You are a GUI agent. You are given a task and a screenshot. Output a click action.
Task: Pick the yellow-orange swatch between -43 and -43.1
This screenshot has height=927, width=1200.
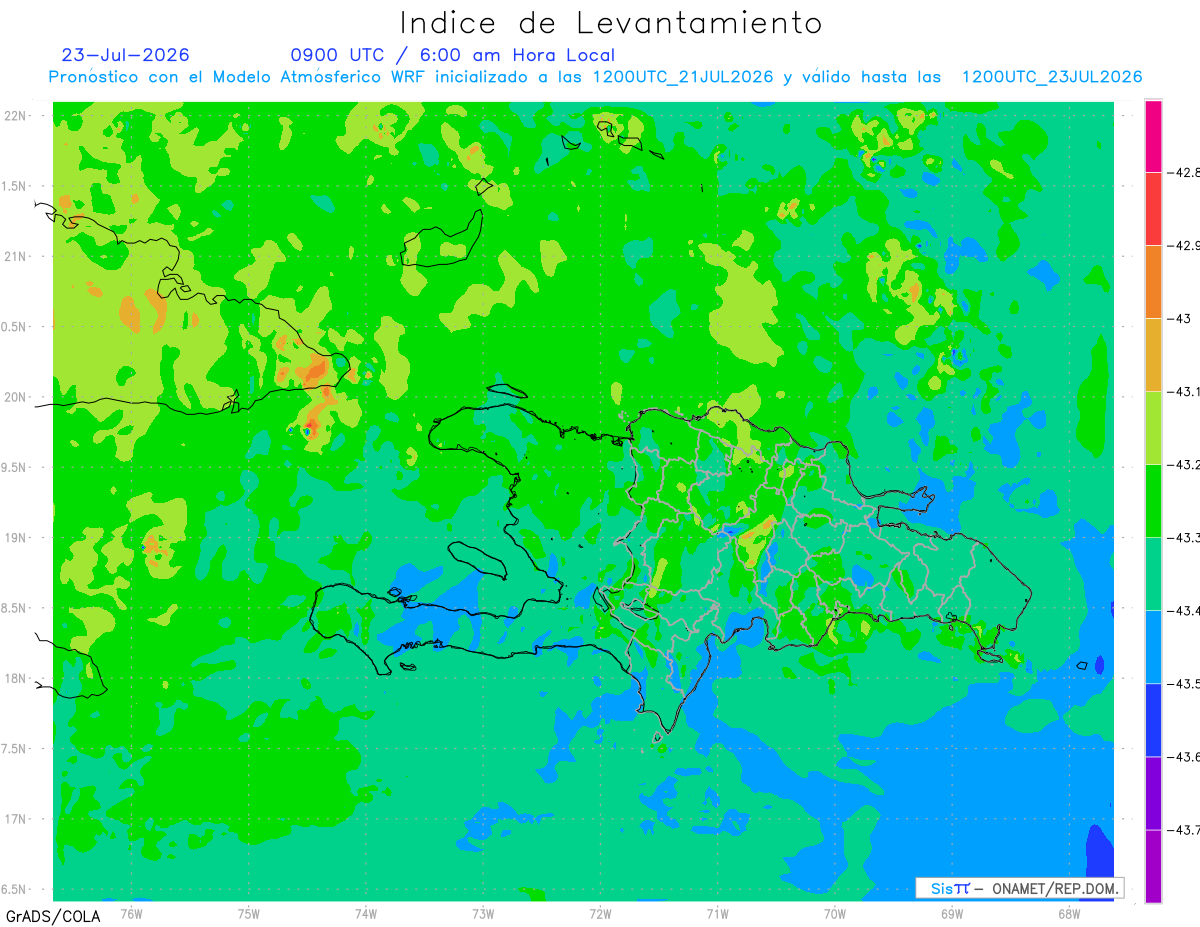click(x=1153, y=355)
